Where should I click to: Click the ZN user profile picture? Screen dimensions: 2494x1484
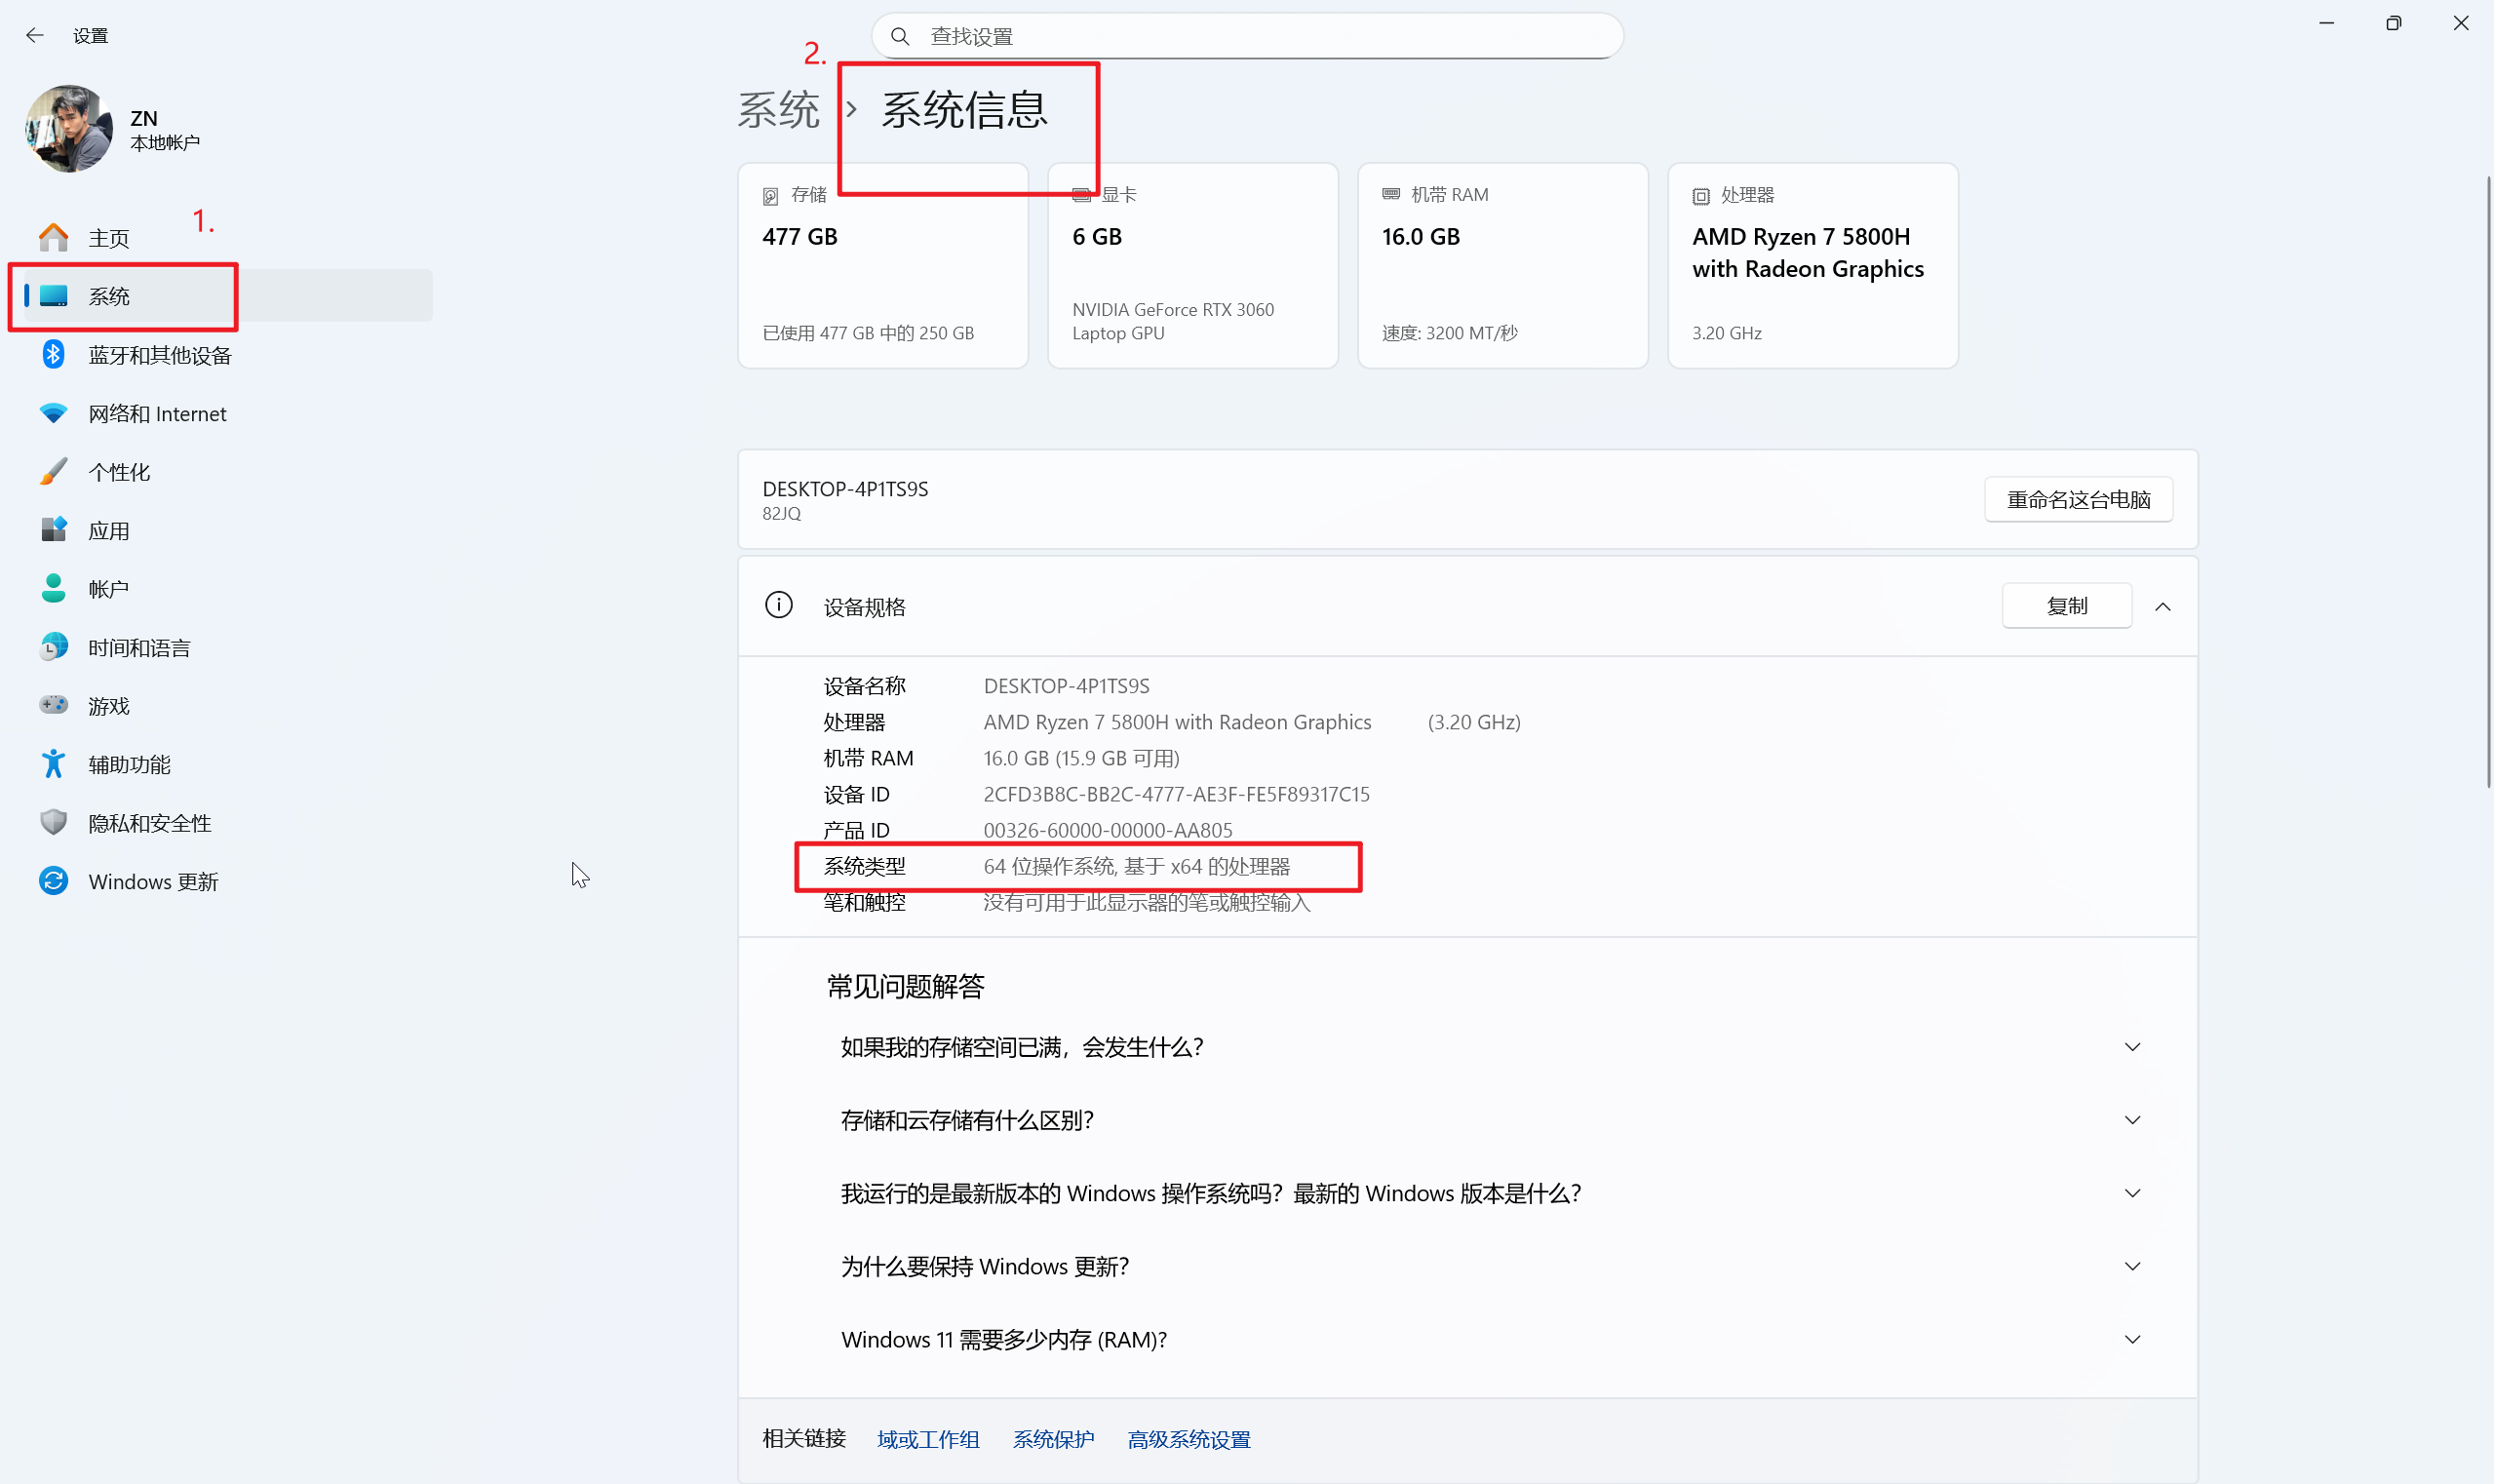point(68,130)
